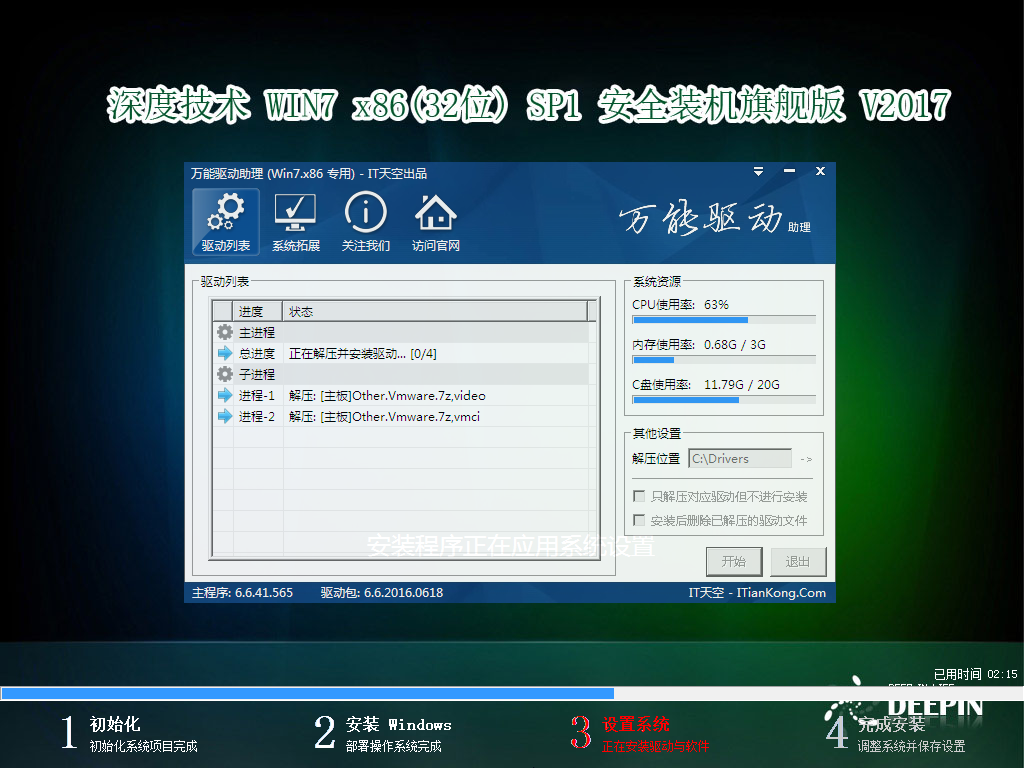
Task: Click 主程序: 6.6.41.565 version text
Action: [x=242, y=592]
